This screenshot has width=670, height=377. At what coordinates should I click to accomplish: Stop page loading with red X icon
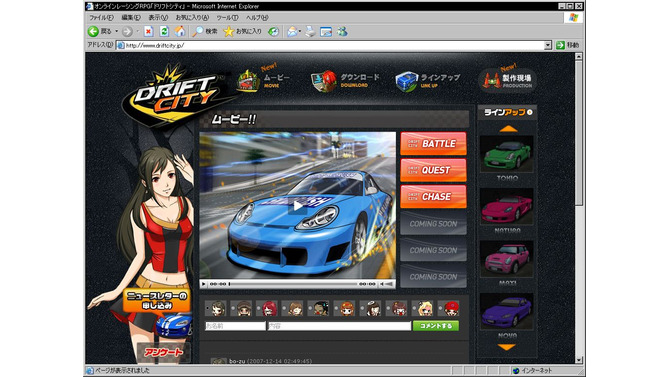148,31
